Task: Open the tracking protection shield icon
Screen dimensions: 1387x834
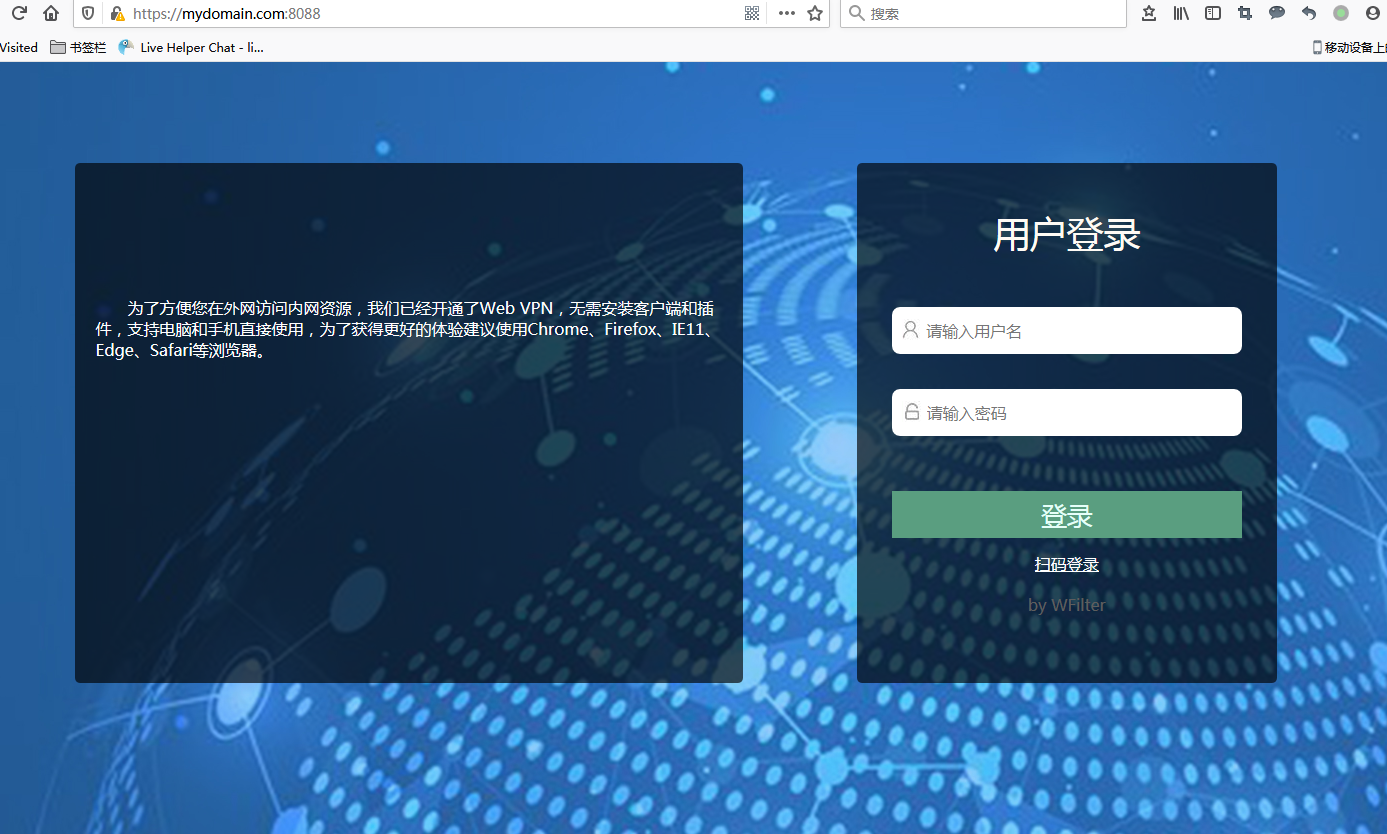Action: click(x=88, y=14)
